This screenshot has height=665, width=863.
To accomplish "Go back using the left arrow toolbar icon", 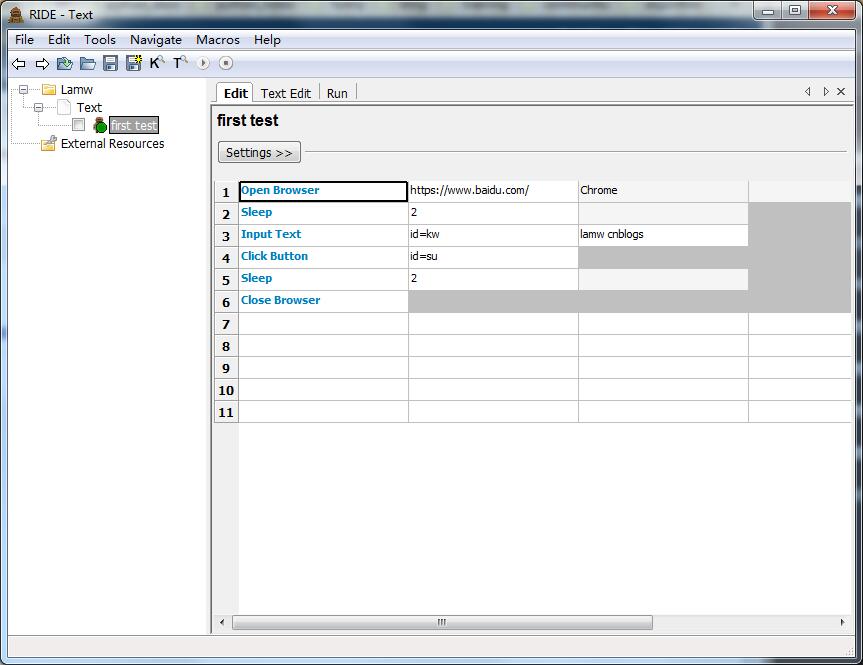I will [x=19, y=64].
